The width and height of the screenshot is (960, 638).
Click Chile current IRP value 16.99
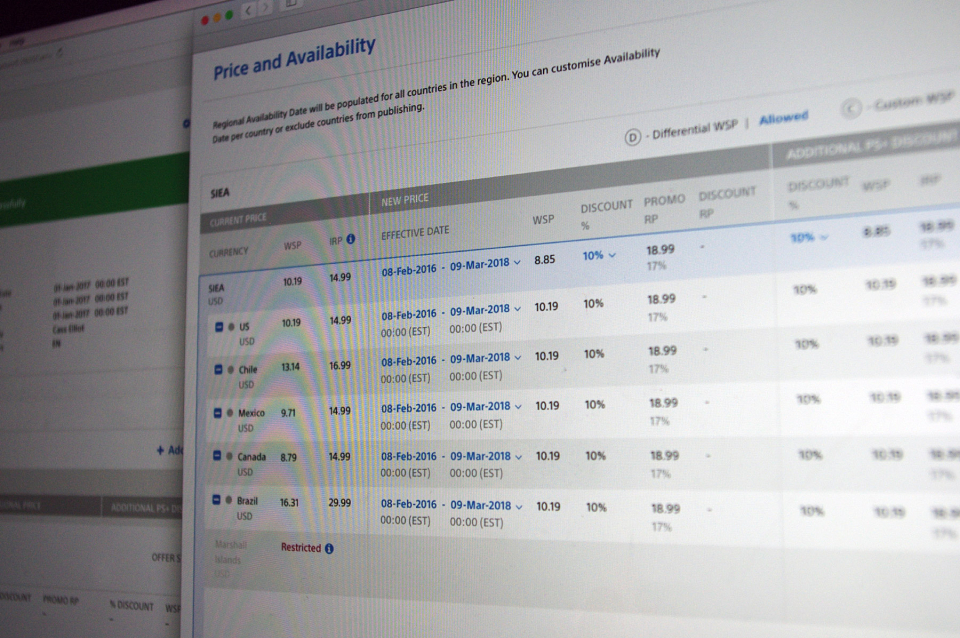[340, 366]
